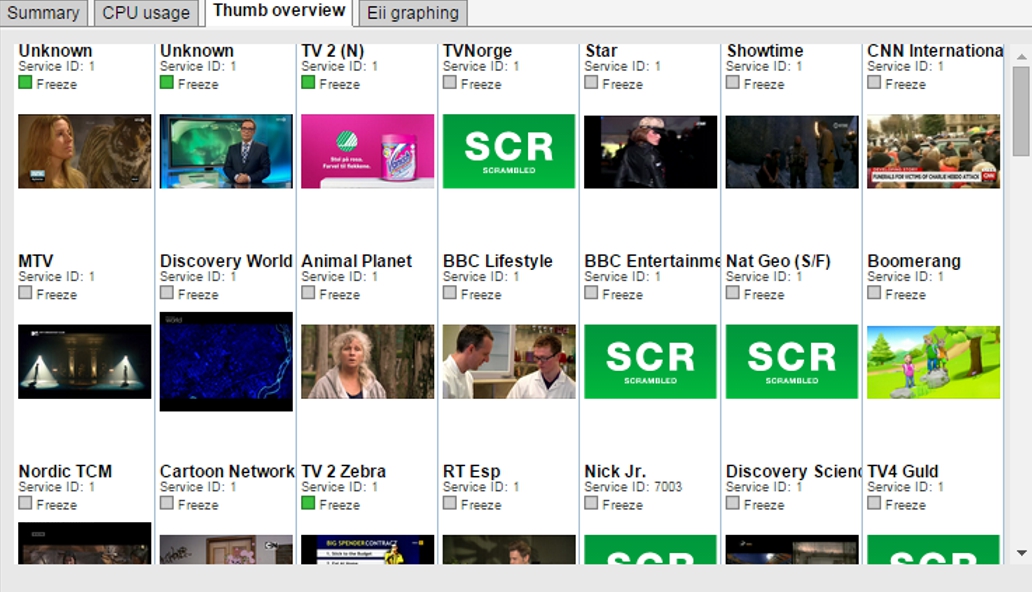Open the Star channel thumbnail

click(x=650, y=151)
